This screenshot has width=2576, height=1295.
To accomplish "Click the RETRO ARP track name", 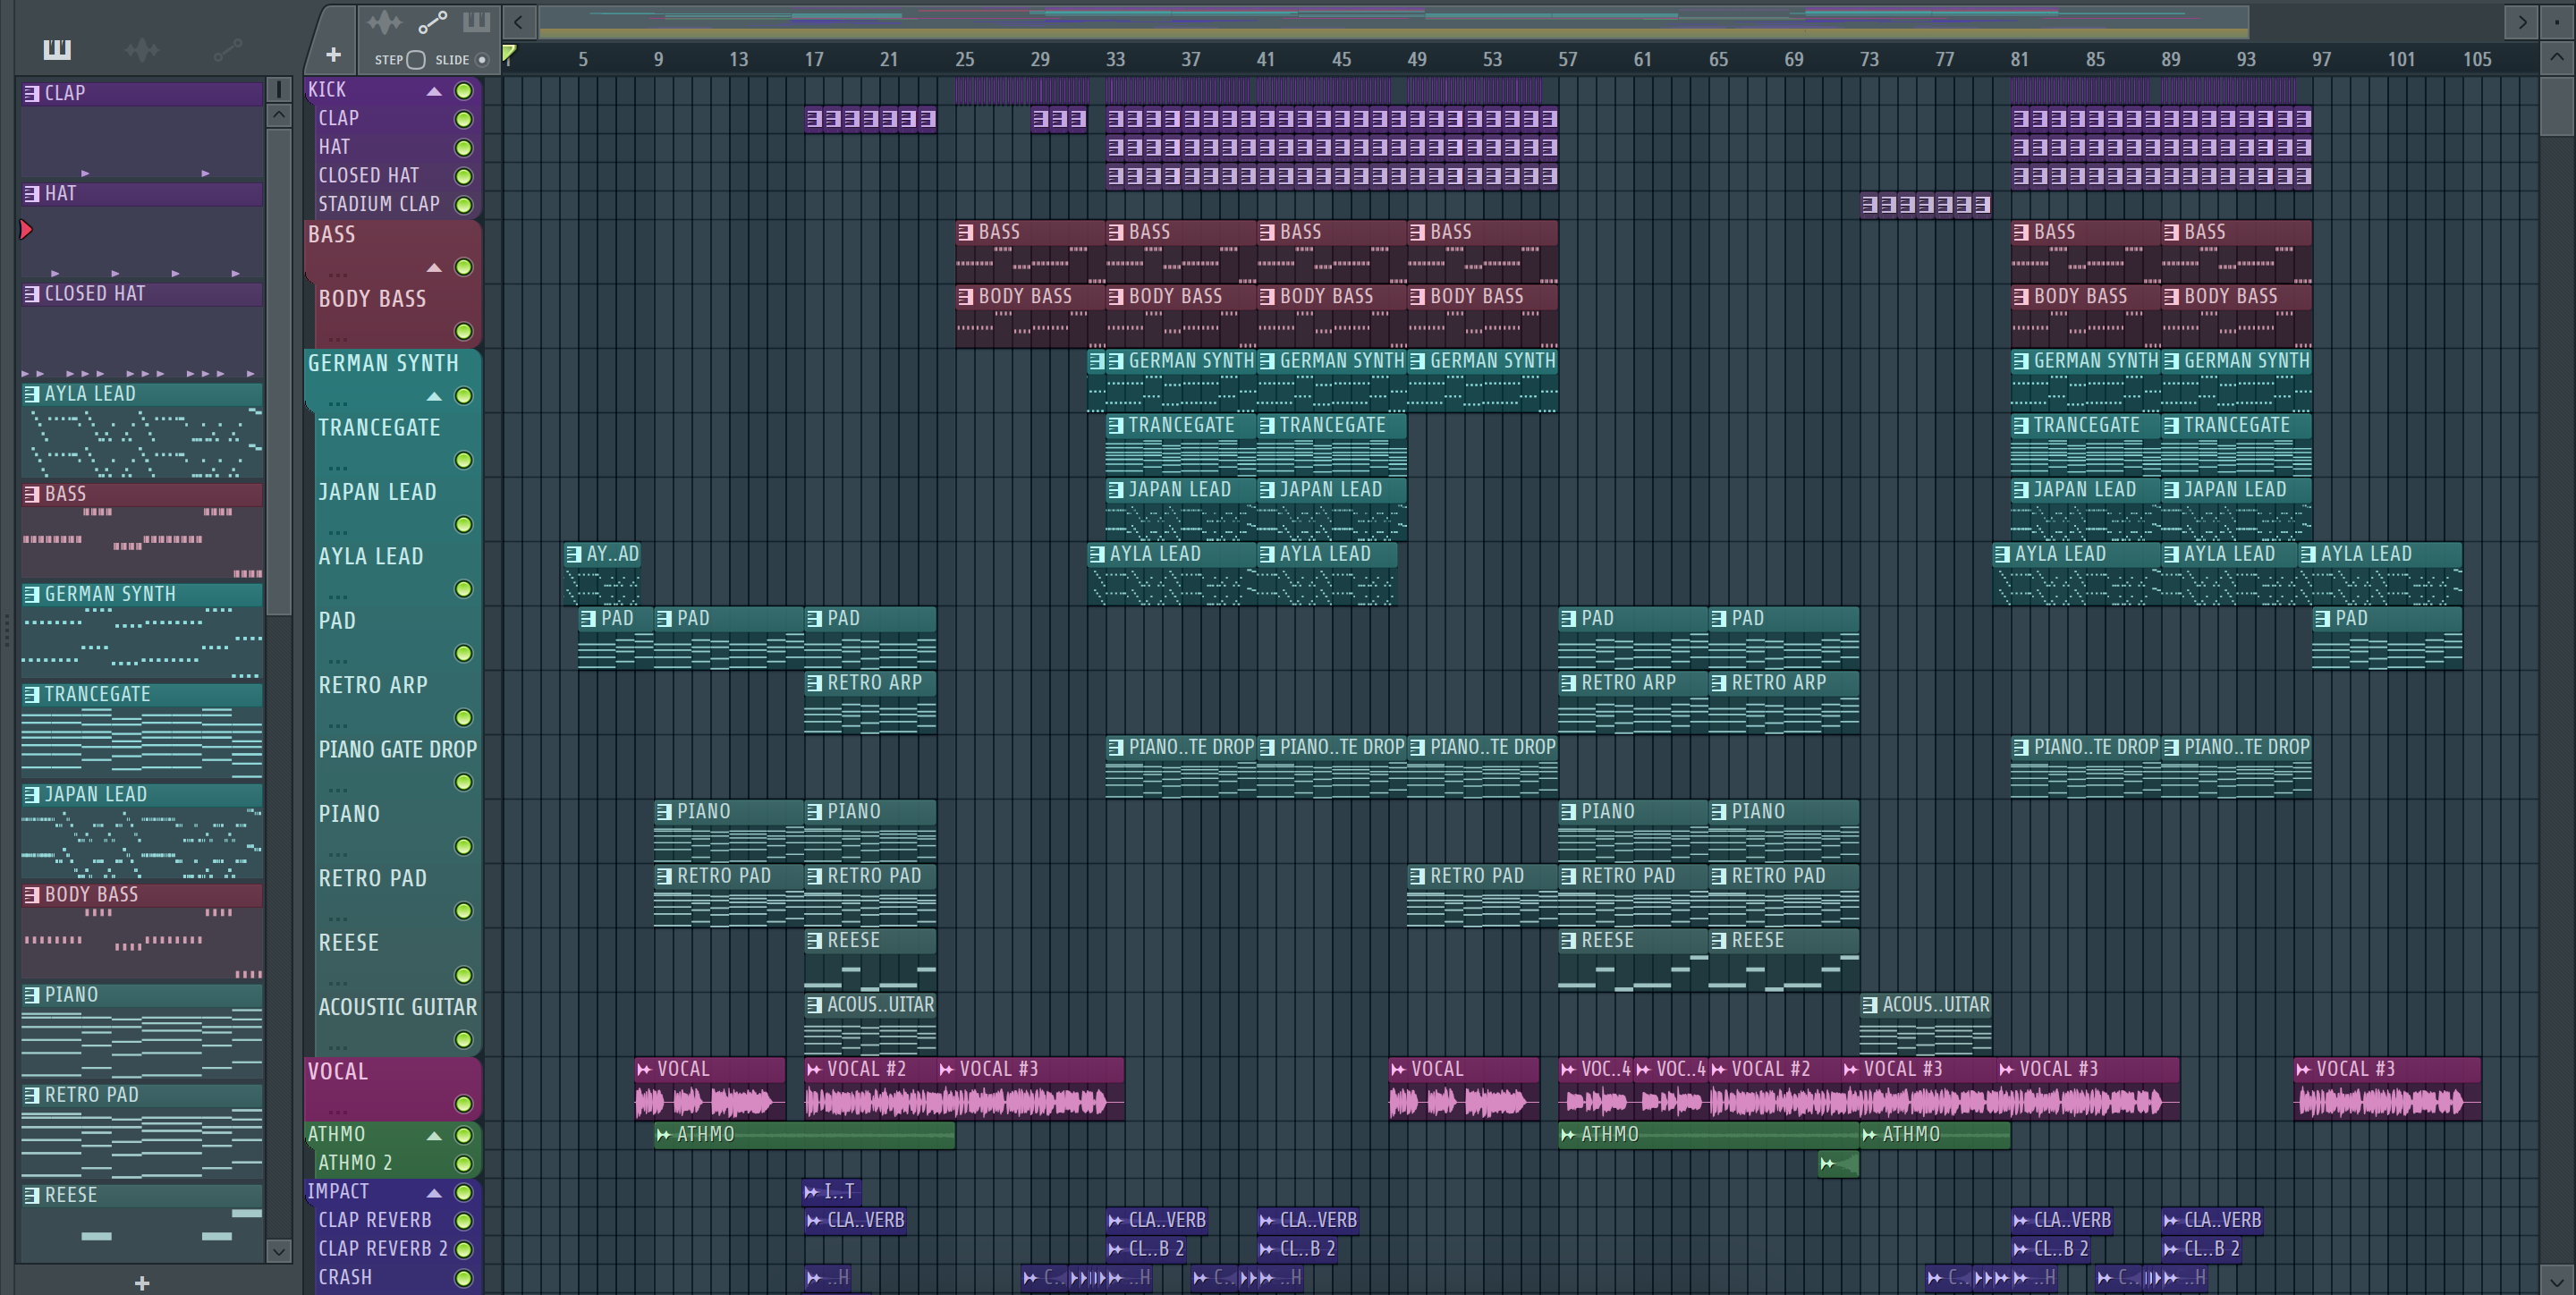I will [x=373, y=685].
